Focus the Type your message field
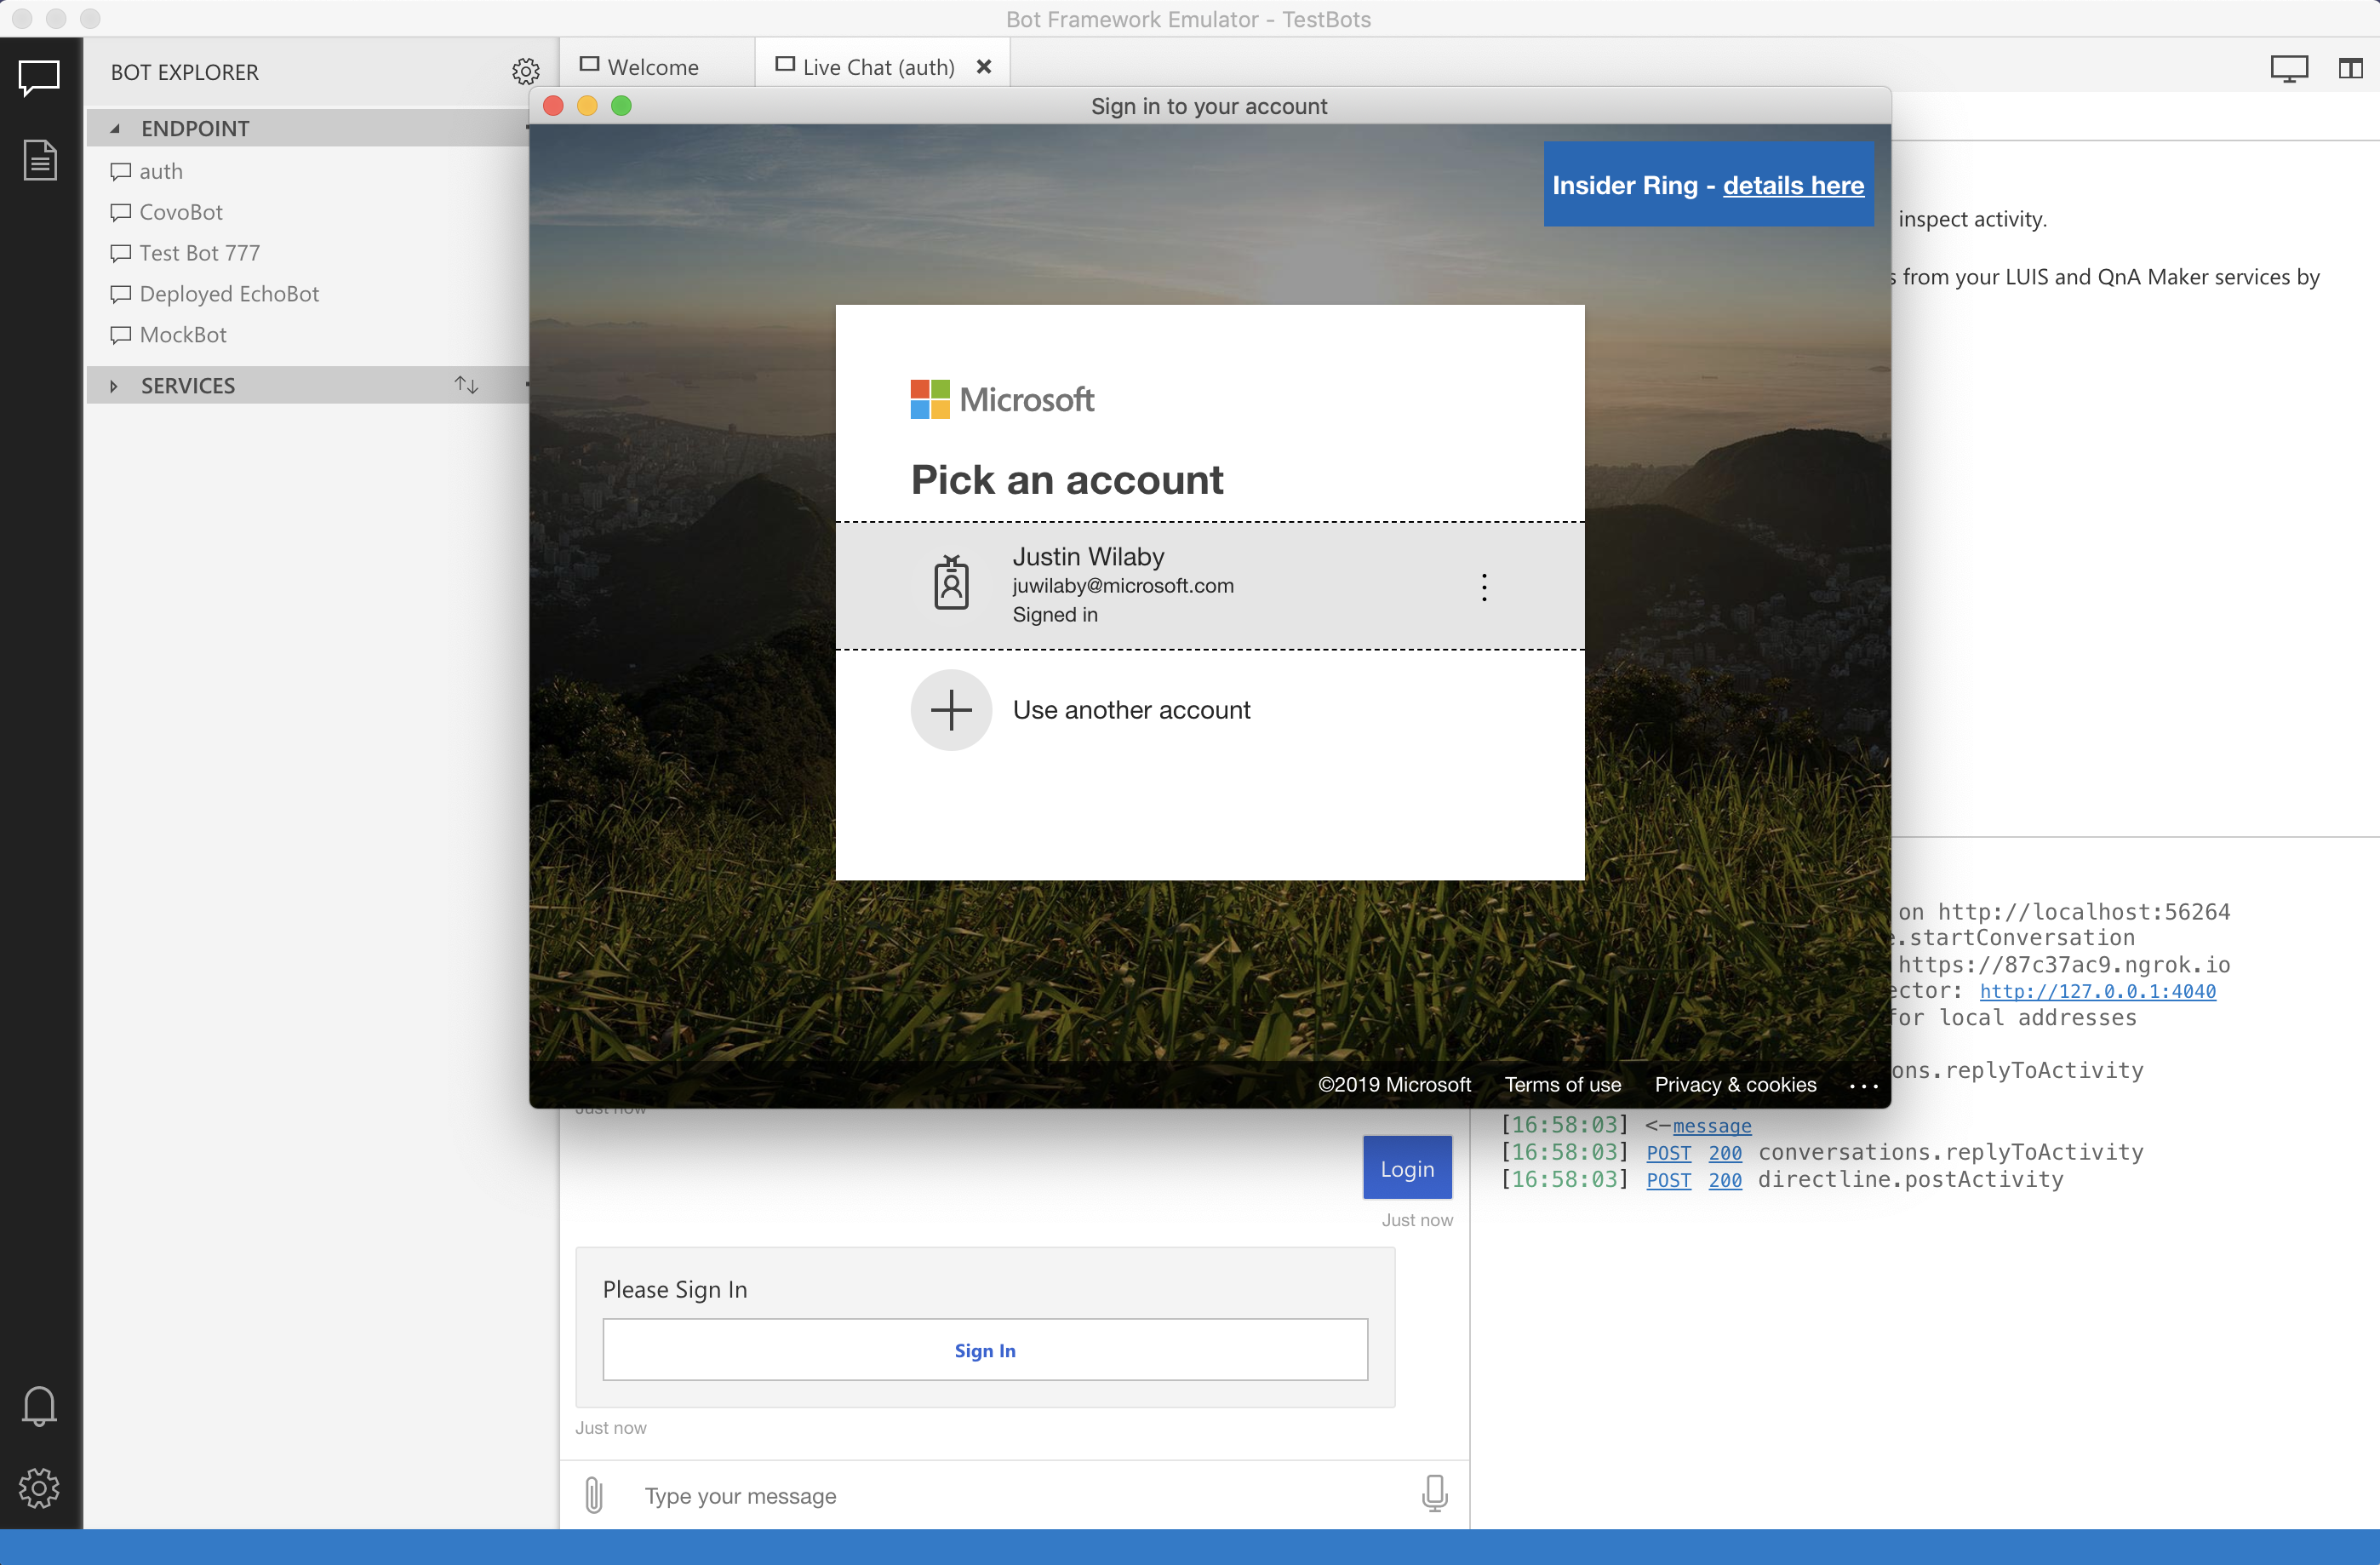 1020,1496
